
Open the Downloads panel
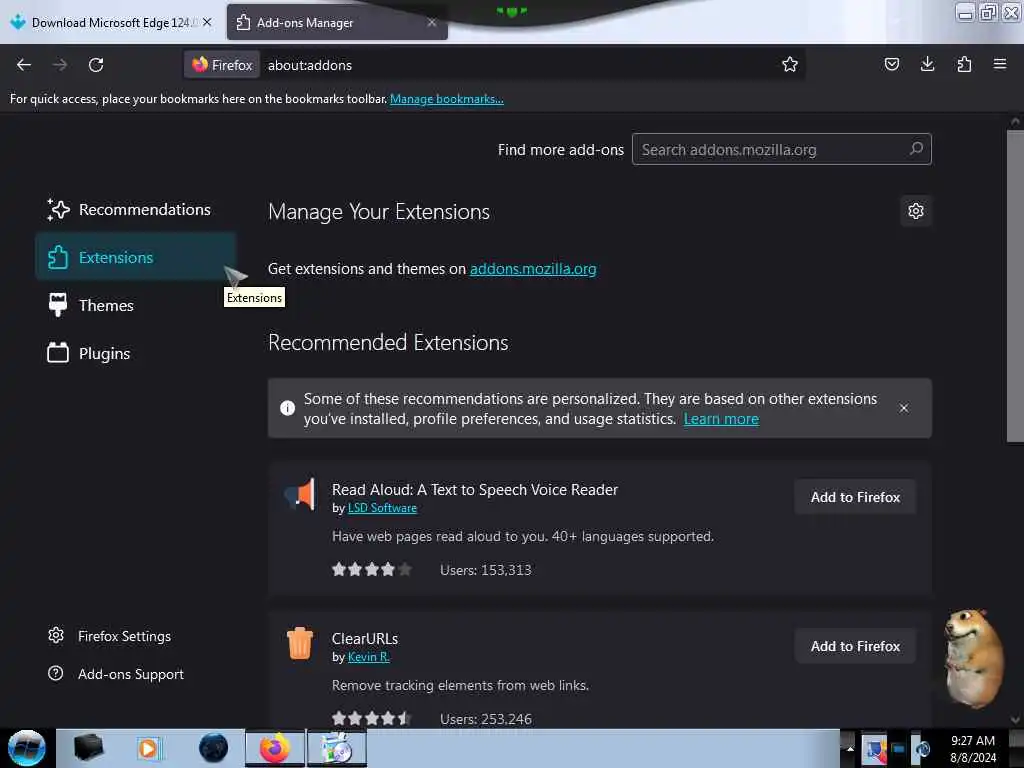(927, 64)
